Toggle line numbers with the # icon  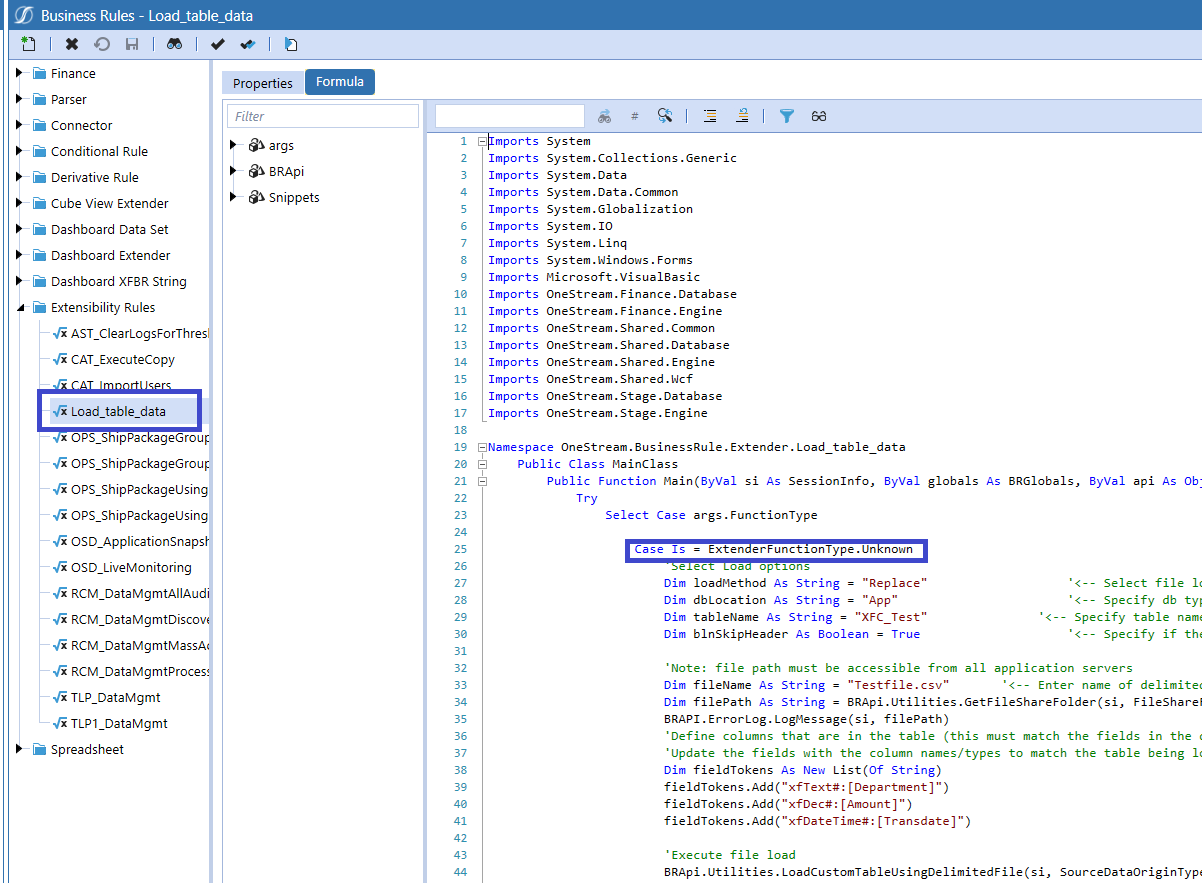click(x=634, y=116)
